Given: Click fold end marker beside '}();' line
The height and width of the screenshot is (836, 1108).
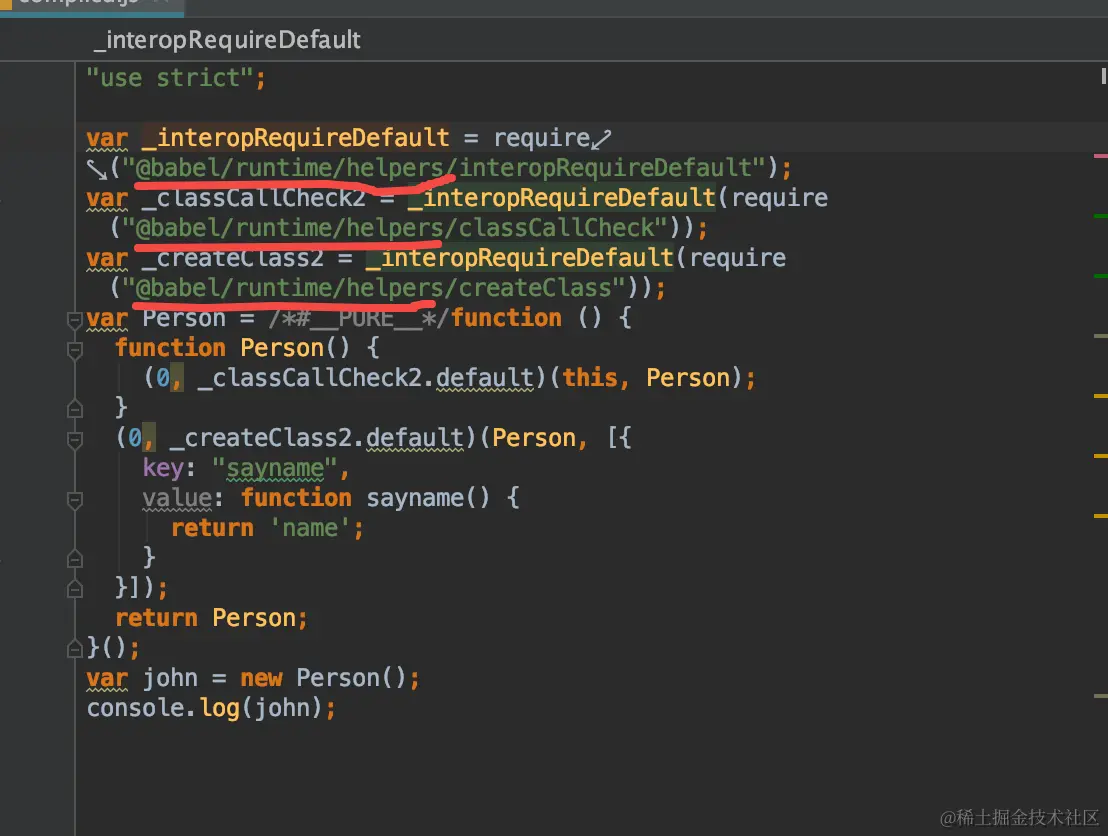Looking at the screenshot, I should pos(75,648).
